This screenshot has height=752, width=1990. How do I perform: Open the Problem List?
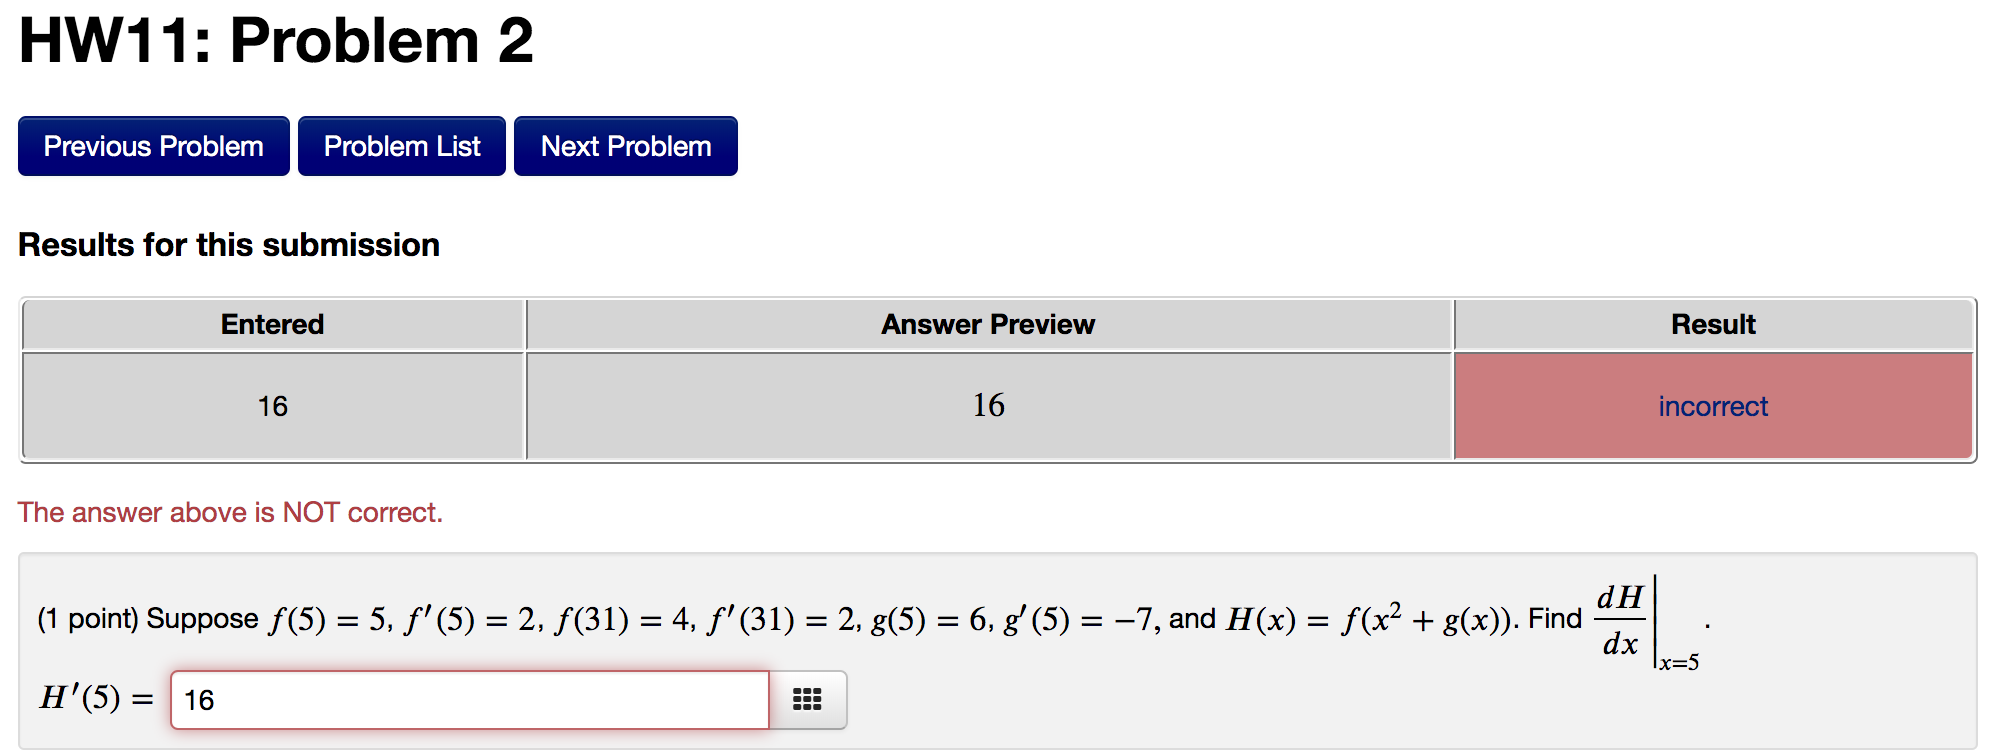[401, 145]
